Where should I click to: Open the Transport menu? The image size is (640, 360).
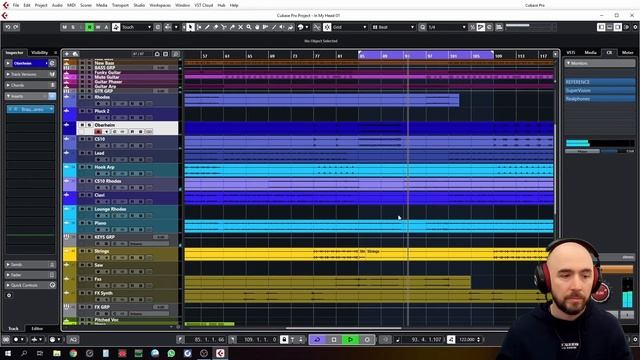coord(120,5)
